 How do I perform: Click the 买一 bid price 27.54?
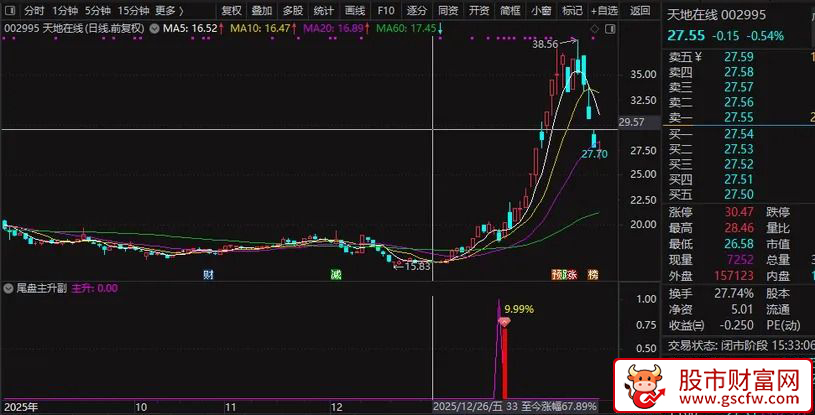739,134
